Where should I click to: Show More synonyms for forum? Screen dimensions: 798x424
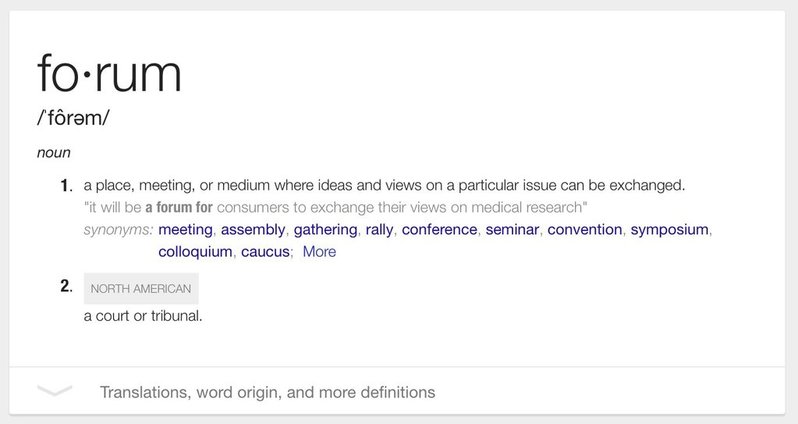(319, 251)
